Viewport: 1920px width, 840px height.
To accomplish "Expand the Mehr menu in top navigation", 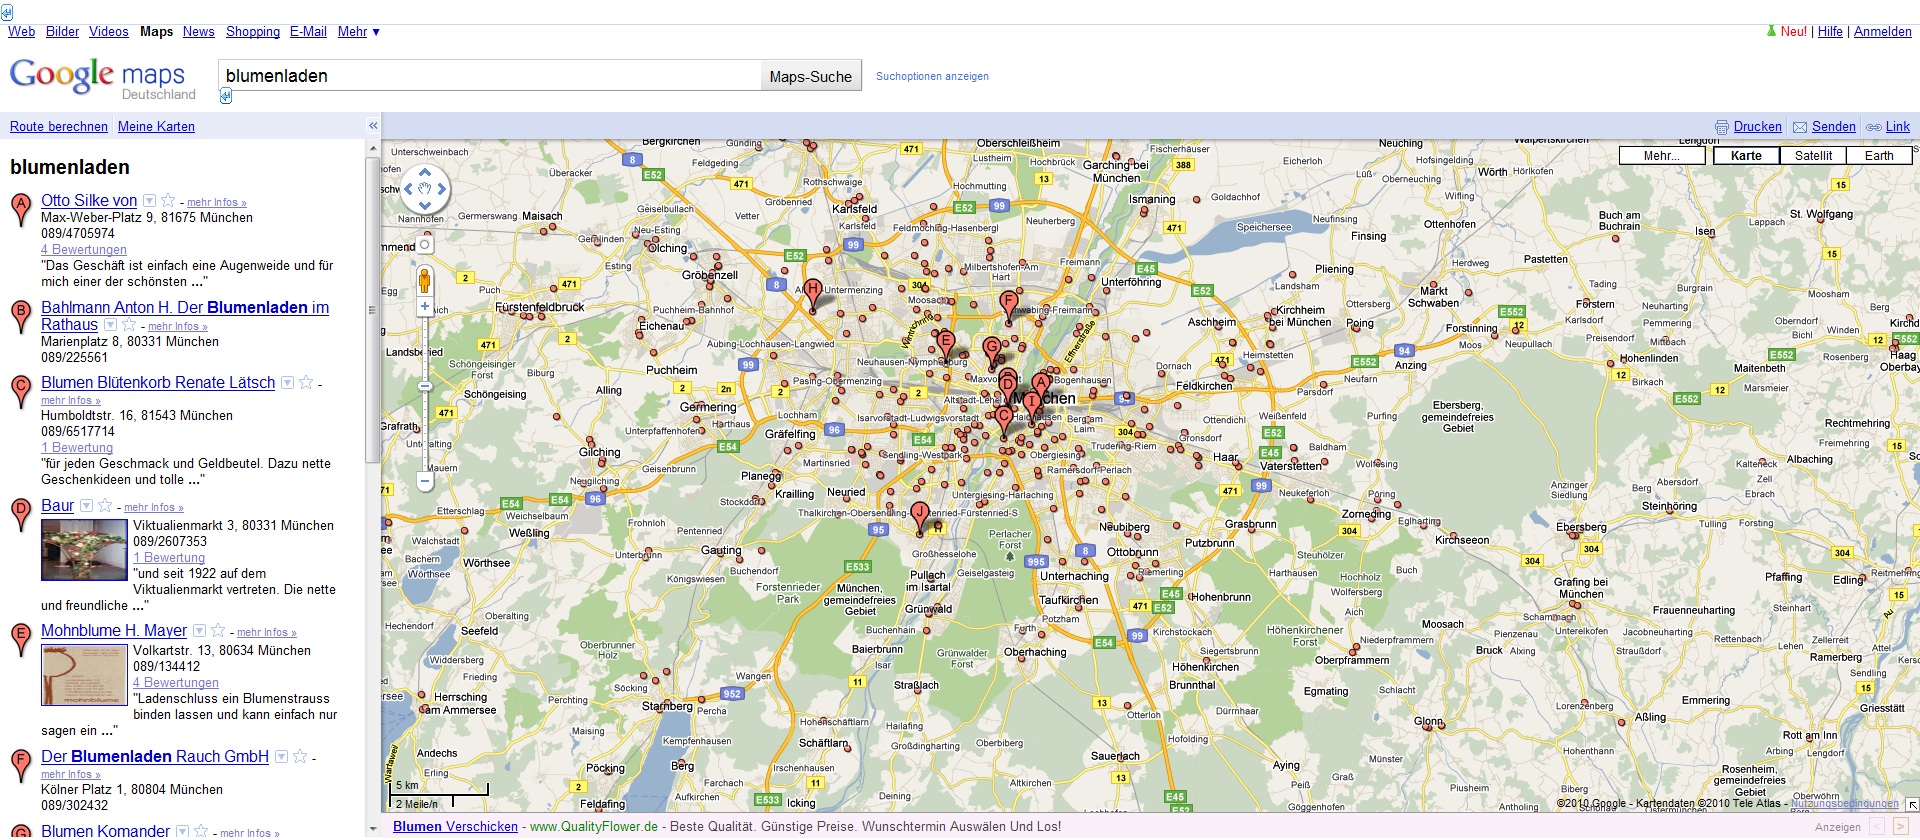I will tap(358, 32).
